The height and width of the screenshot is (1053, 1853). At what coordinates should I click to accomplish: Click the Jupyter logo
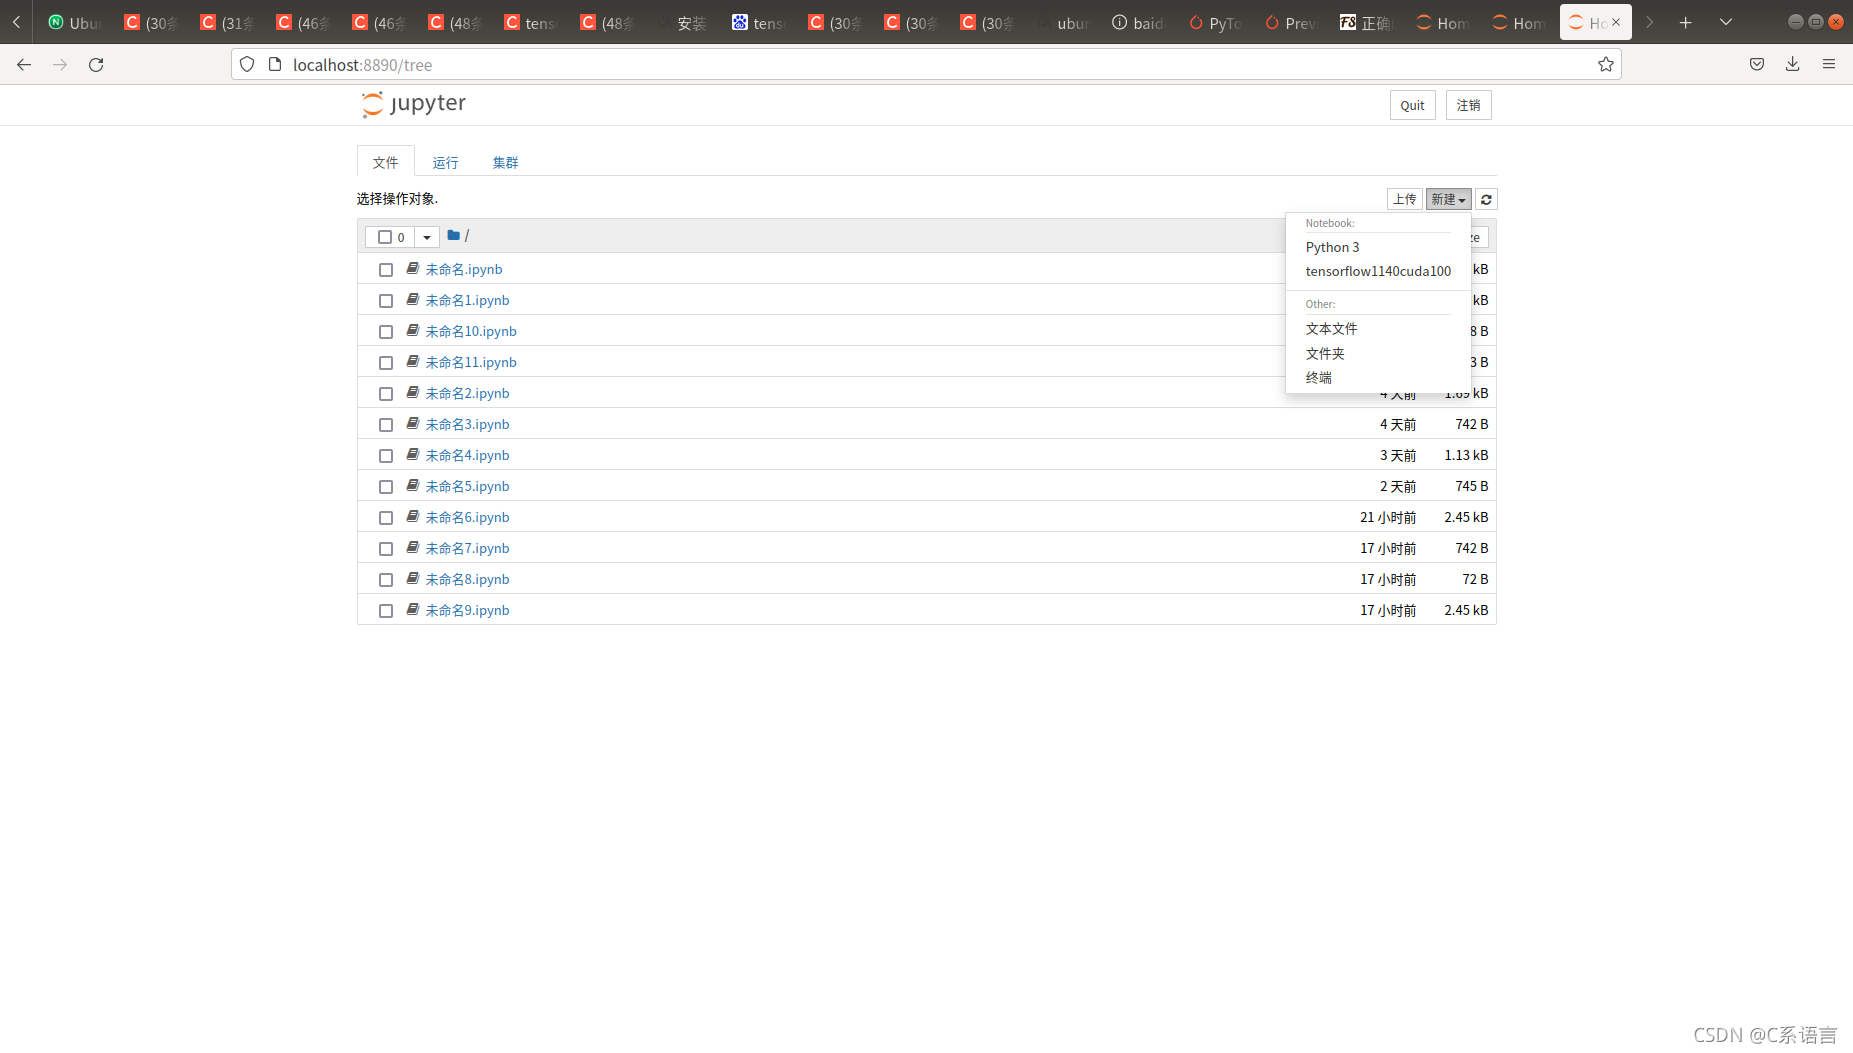pos(413,104)
